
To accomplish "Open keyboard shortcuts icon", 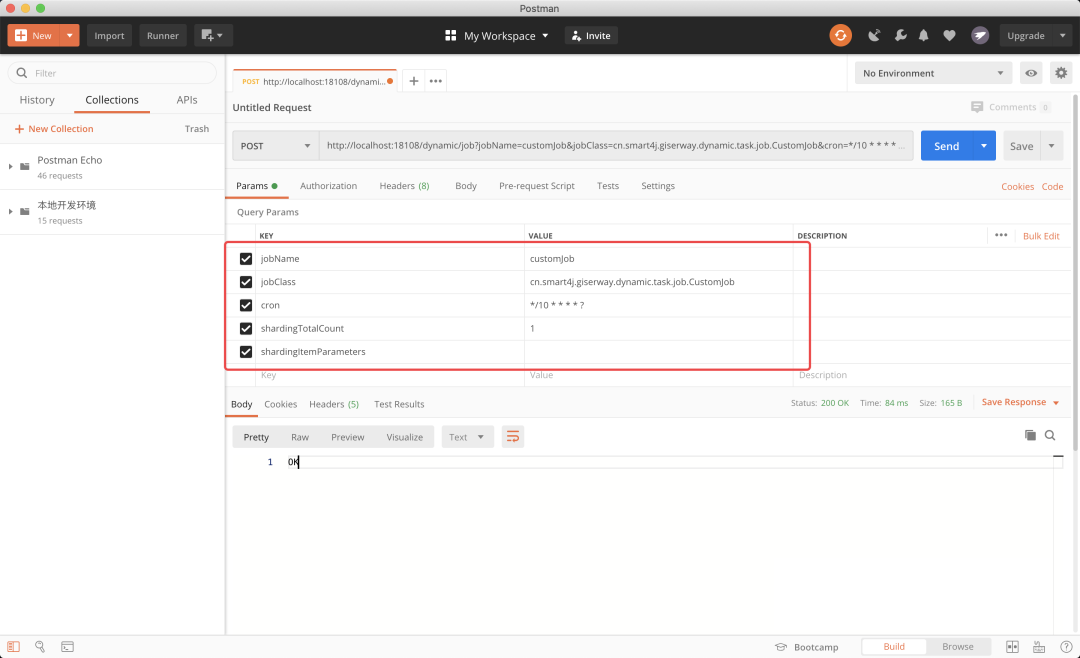I will [1039, 647].
